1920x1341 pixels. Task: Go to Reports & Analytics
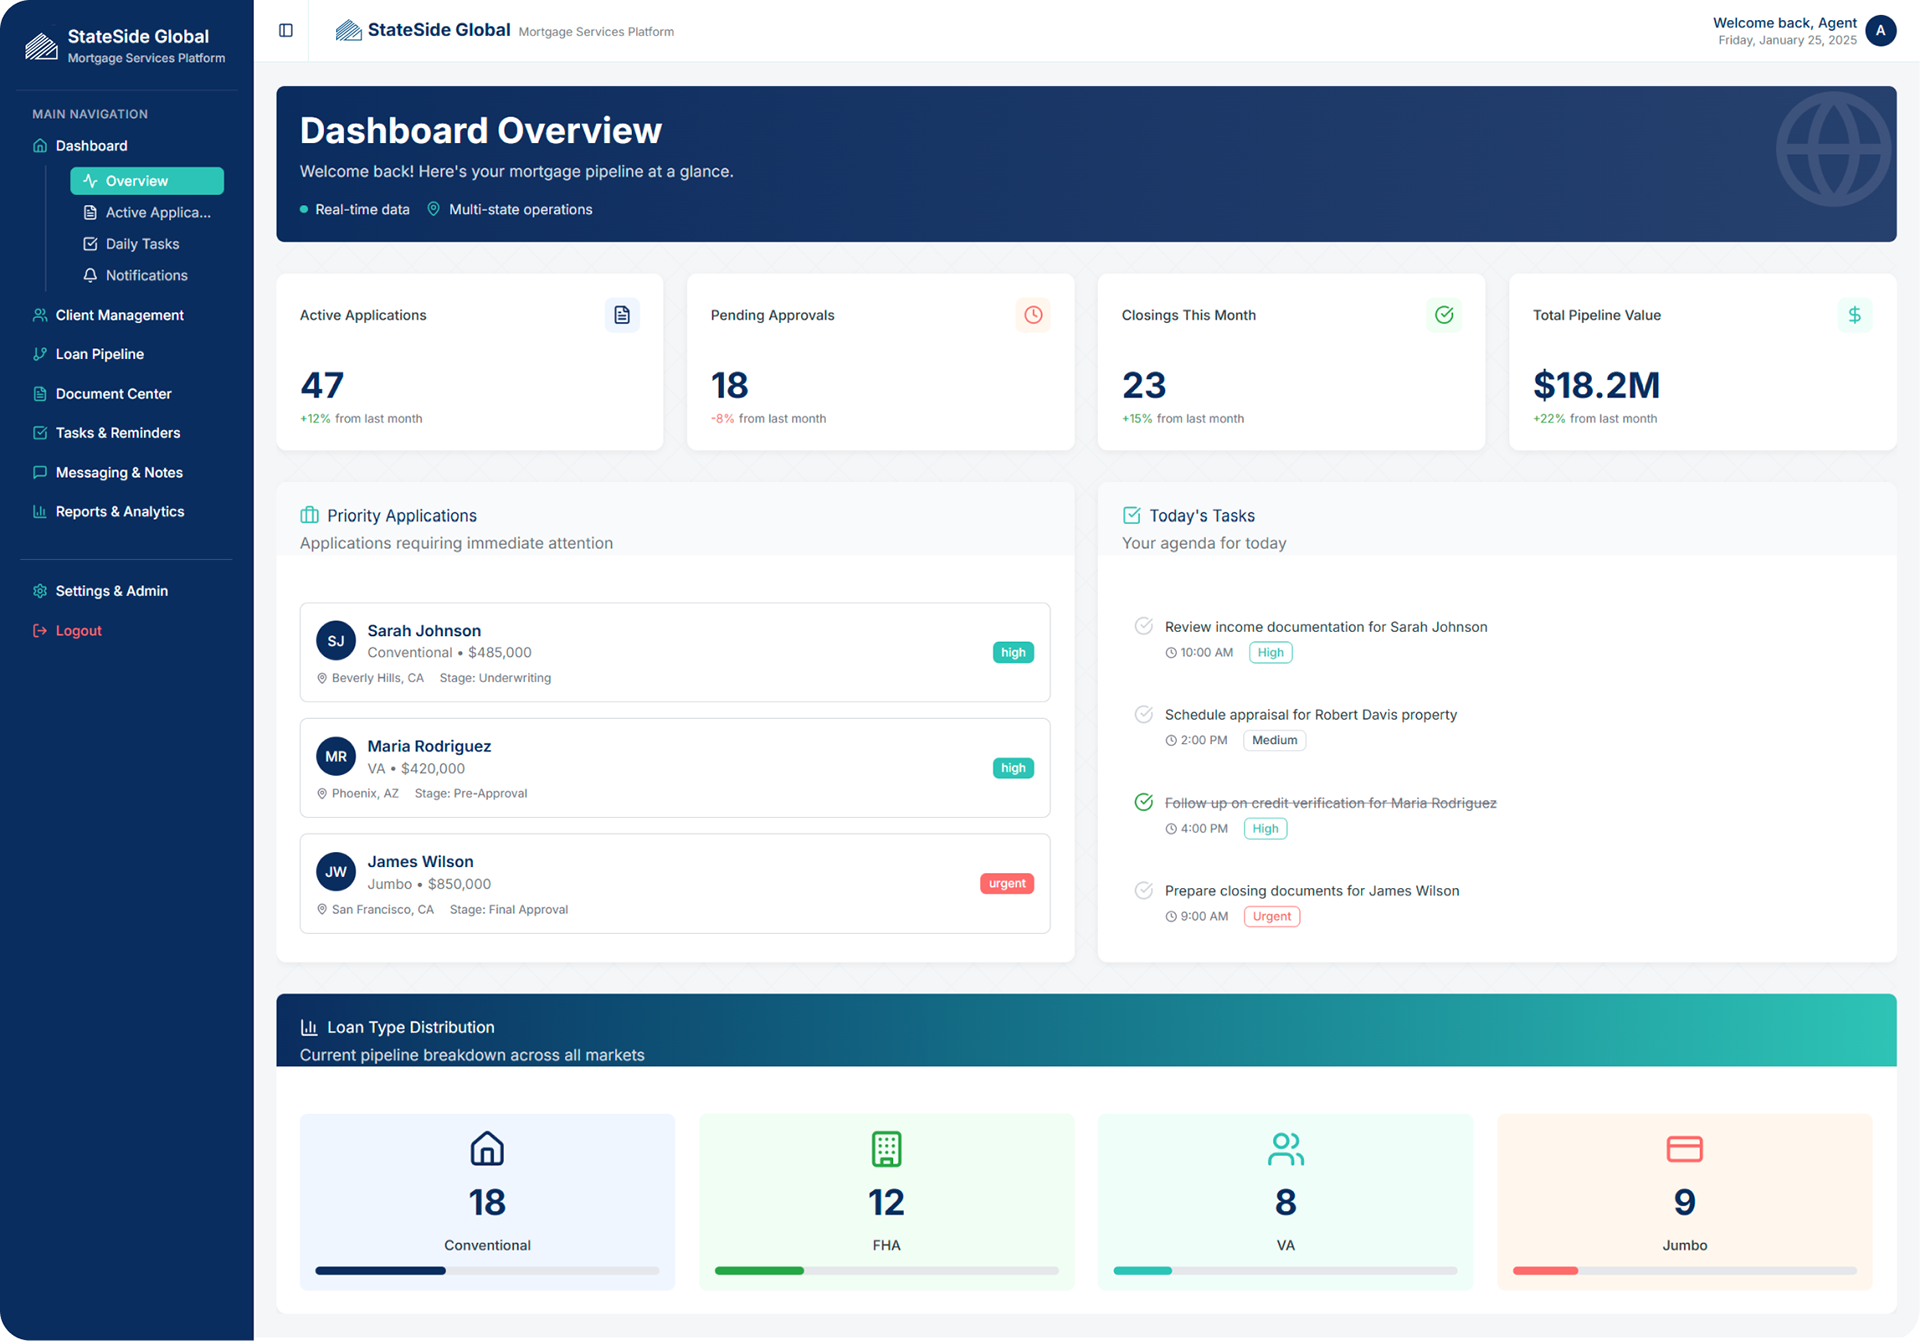pos(119,511)
